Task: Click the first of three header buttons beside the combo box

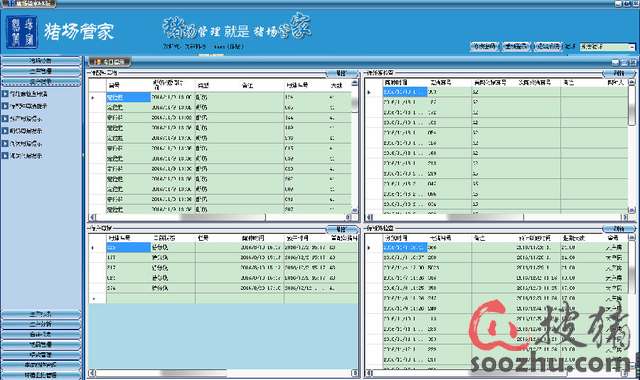Action: click(485, 47)
